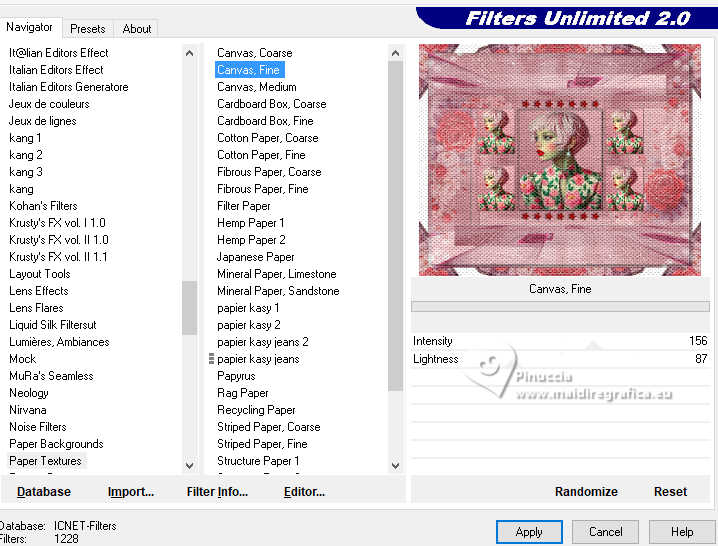This screenshot has width=718, height=546.
Task: Select the Layout Tools category
Action: tap(40, 274)
